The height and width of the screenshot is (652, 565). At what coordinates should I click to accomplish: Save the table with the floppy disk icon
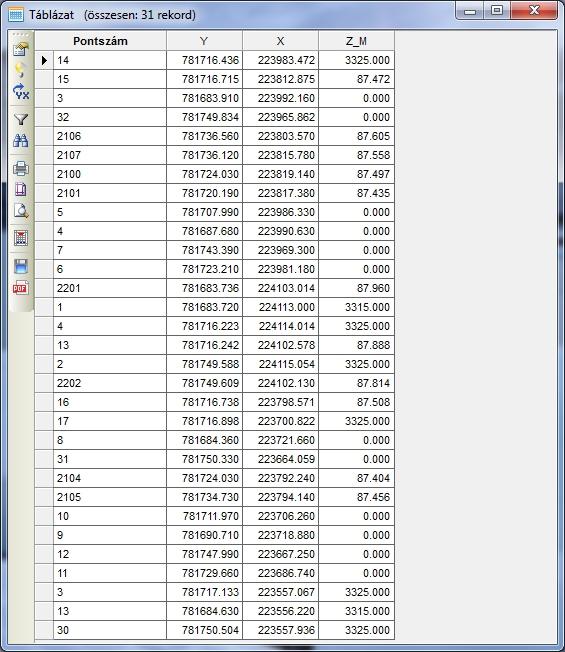(20, 266)
